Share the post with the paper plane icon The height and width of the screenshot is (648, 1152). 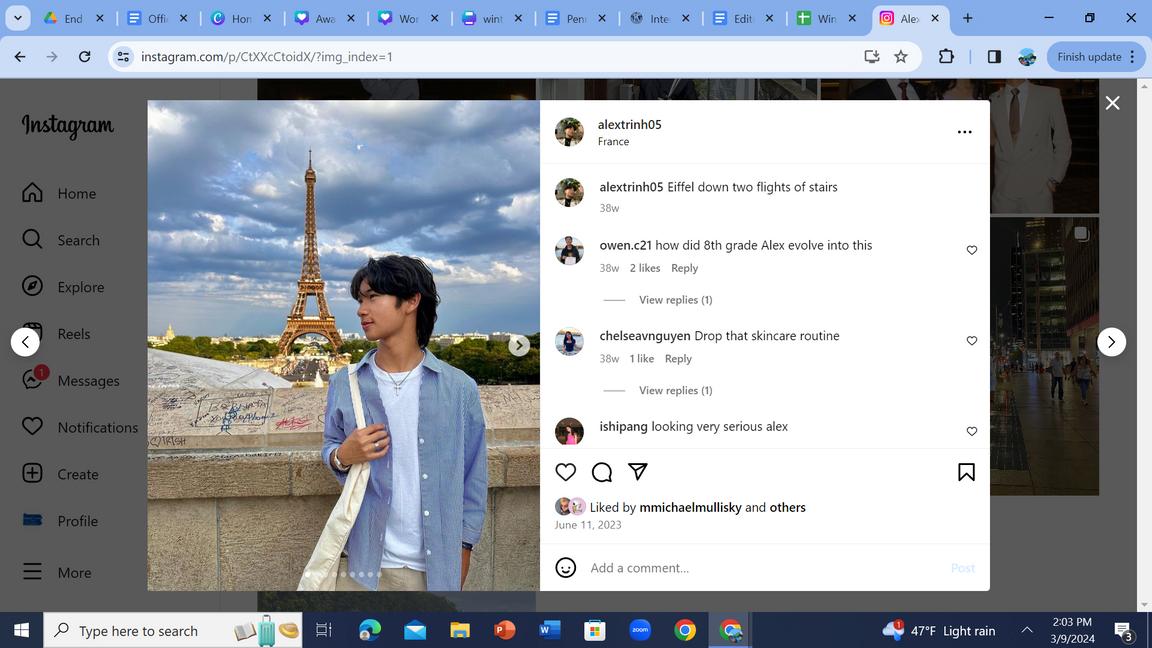coord(638,472)
